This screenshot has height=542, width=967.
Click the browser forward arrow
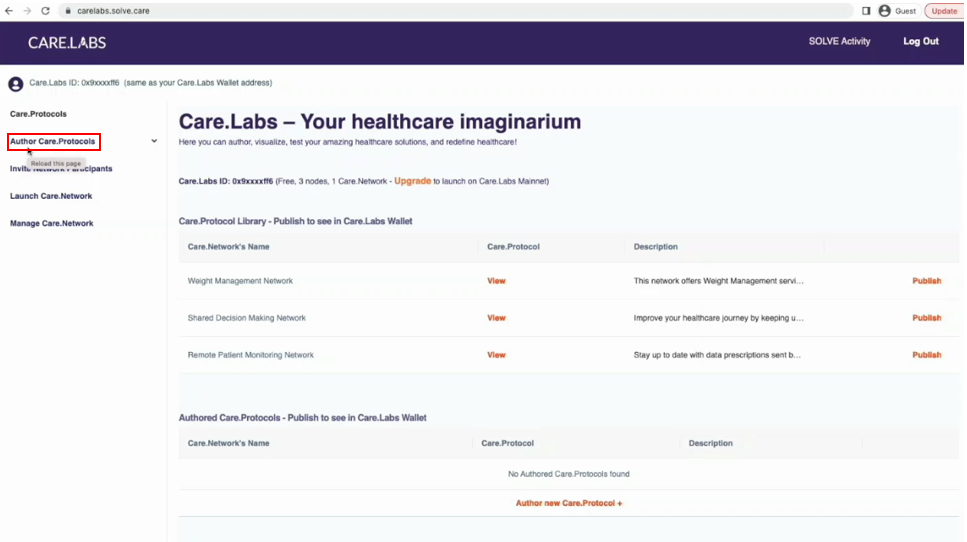27,11
